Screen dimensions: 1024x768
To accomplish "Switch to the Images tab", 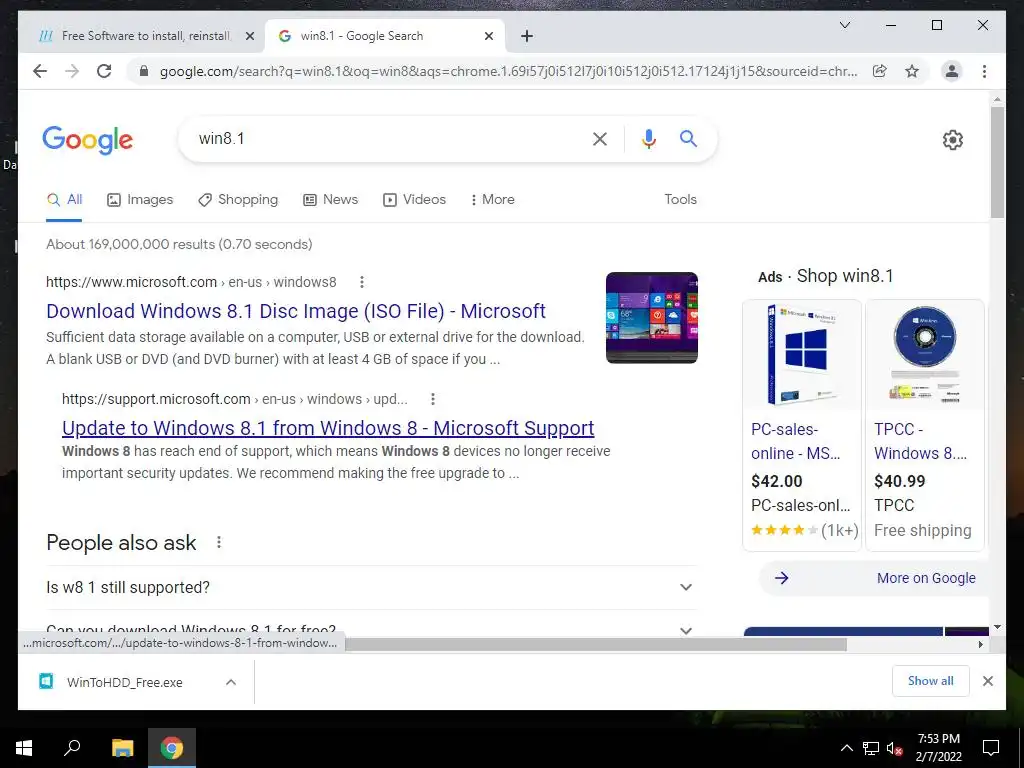I will (x=140, y=200).
